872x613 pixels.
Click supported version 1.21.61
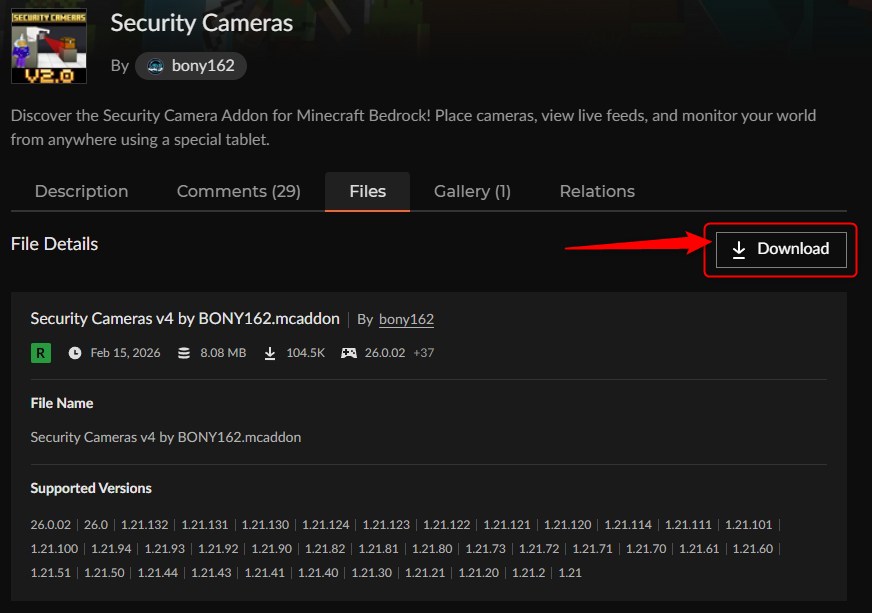click(699, 548)
